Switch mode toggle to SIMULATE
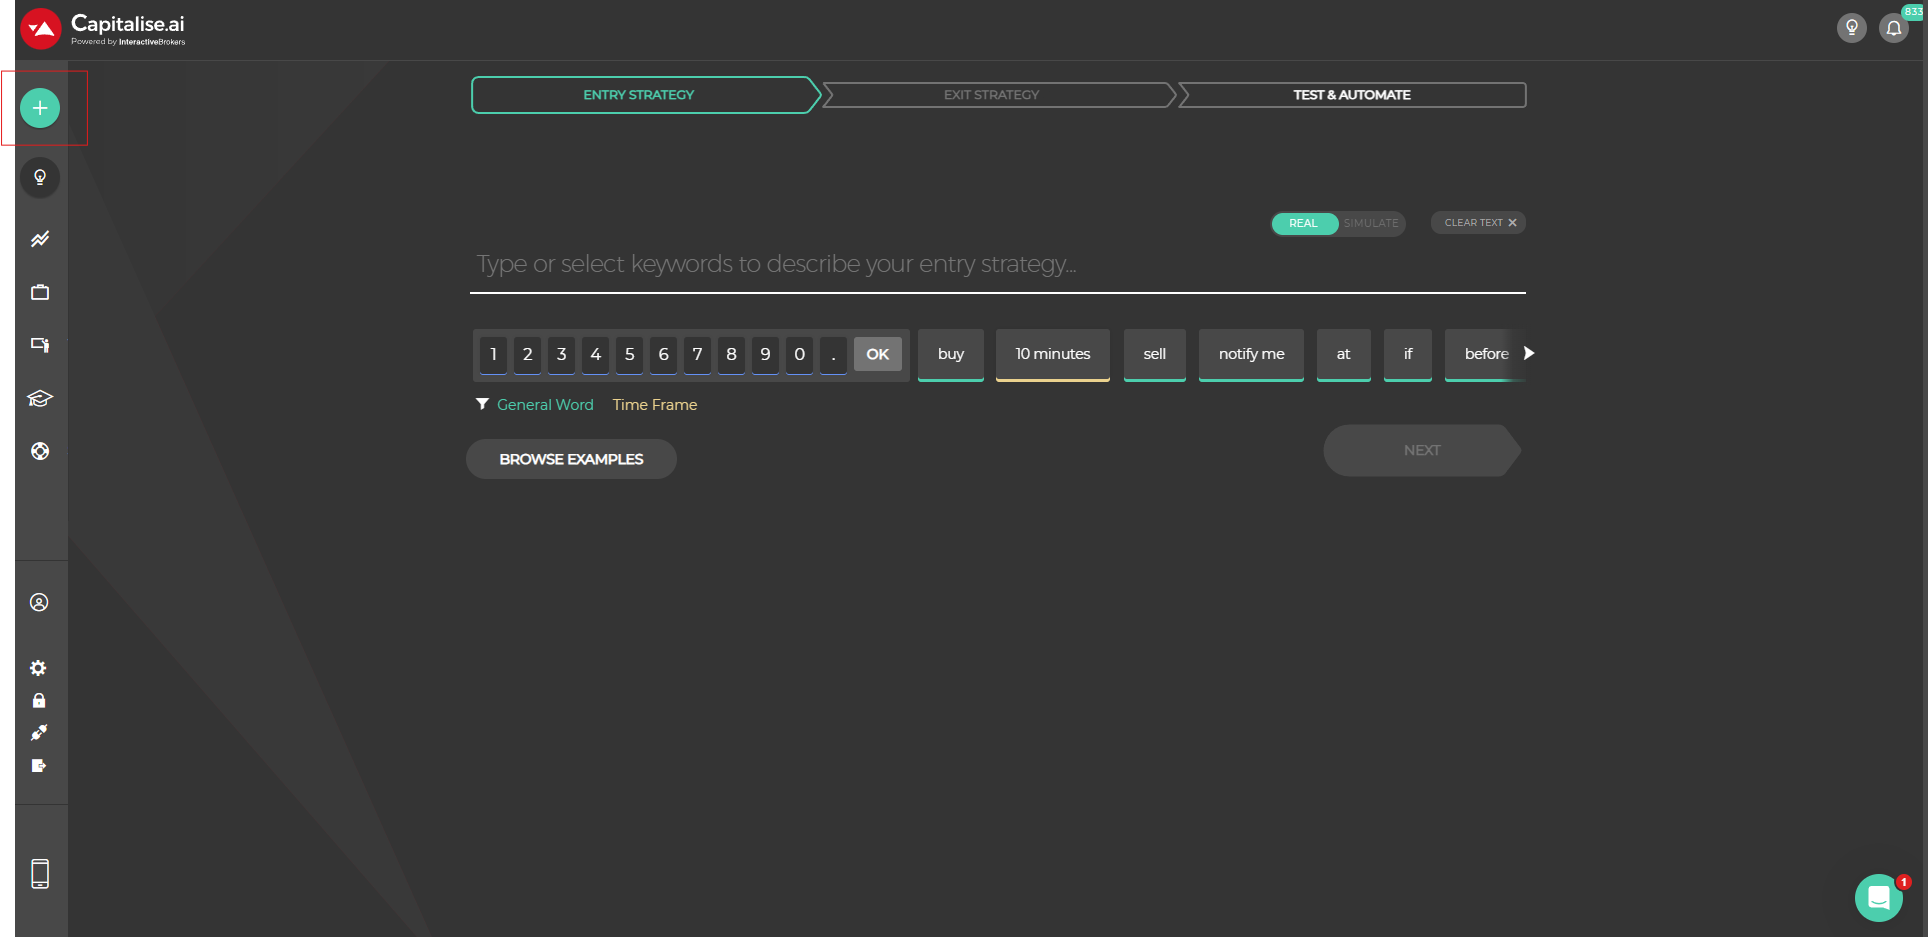The height and width of the screenshot is (937, 1928). [x=1371, y=223]
